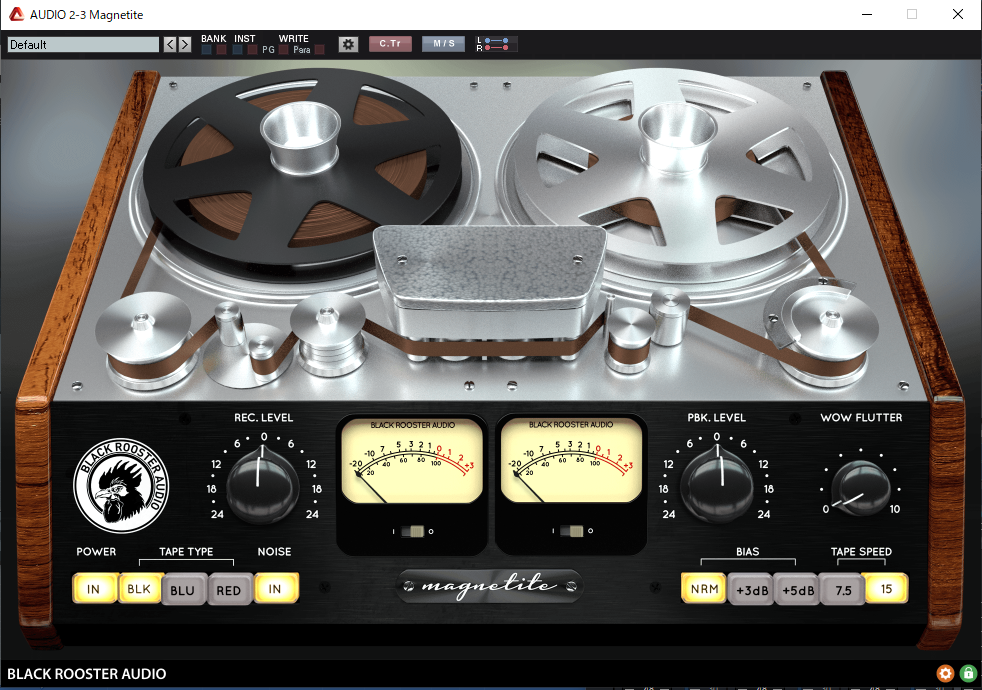Click the red BANK square
Image resolution: width=982 pixels, height=690 pixels.
pos(221,49)
